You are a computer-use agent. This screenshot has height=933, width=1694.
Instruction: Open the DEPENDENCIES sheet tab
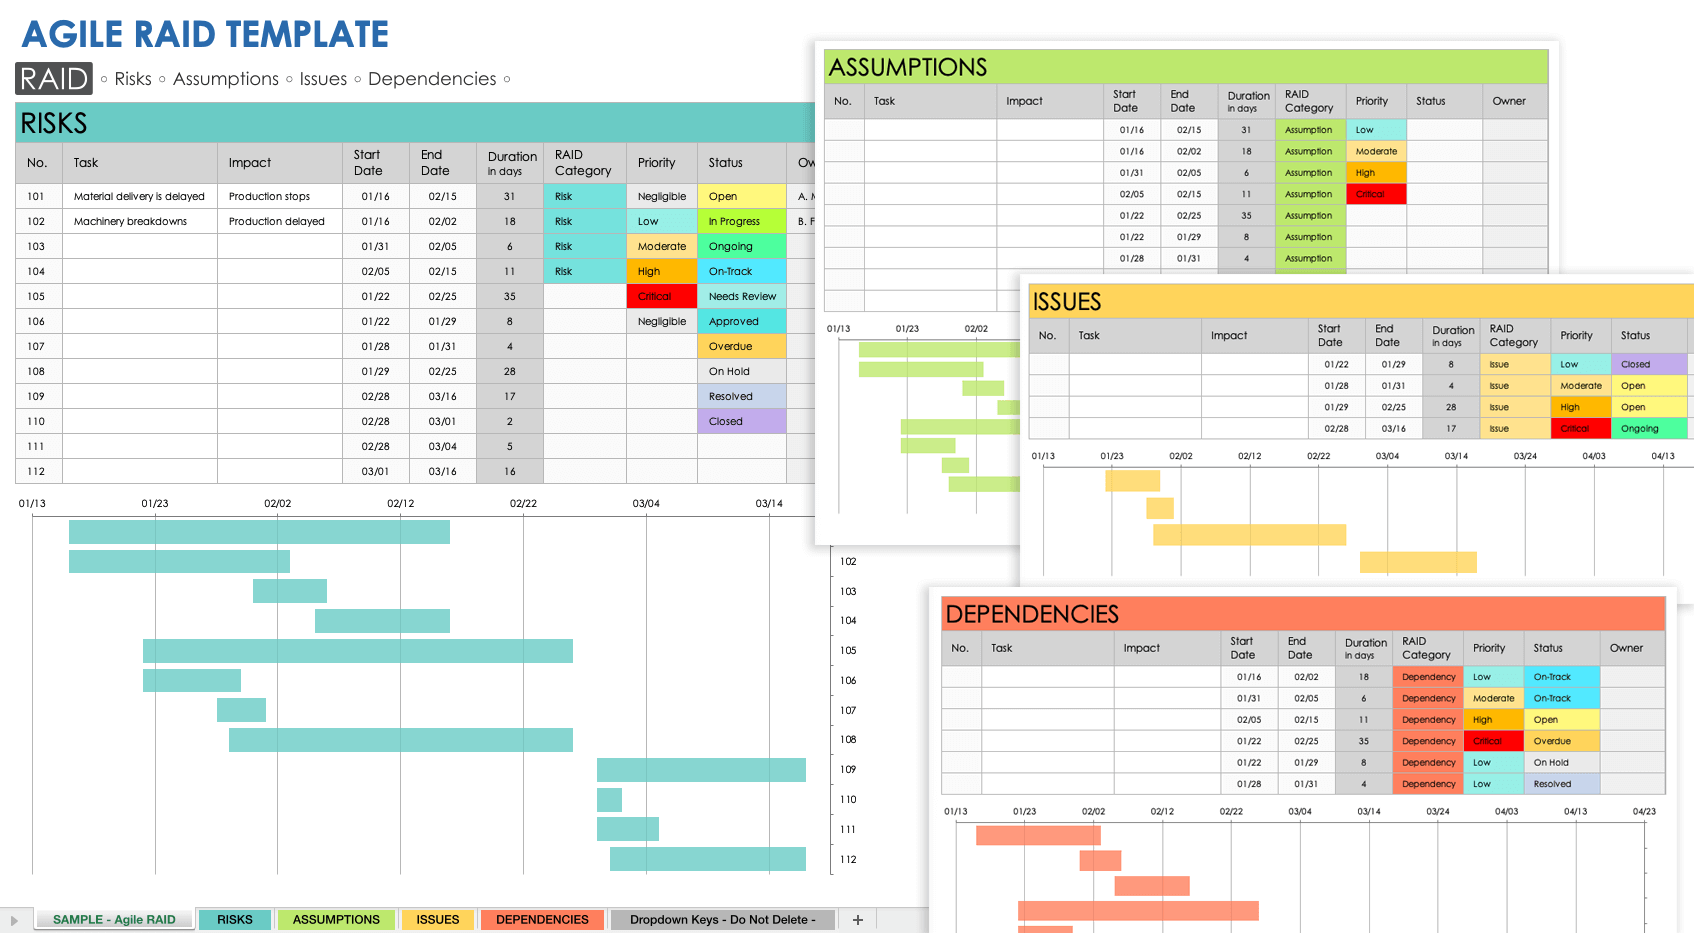point(542,919)
